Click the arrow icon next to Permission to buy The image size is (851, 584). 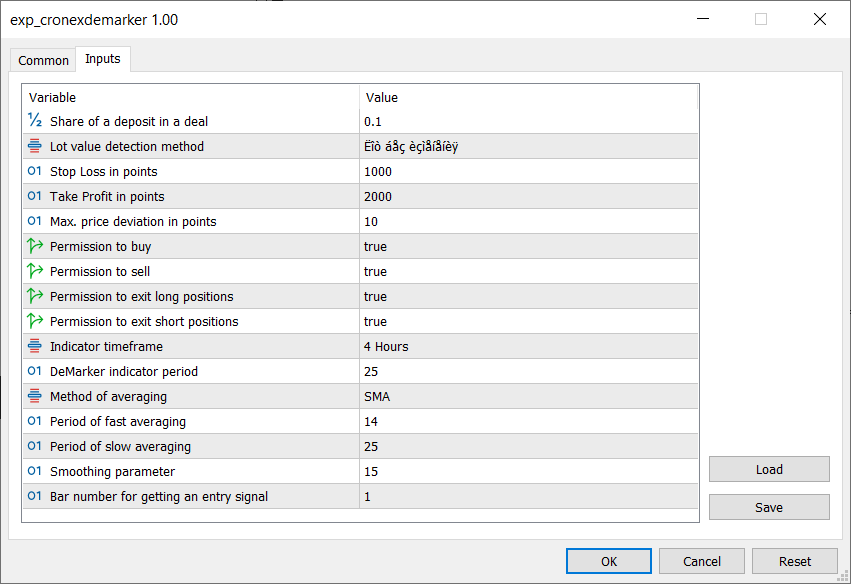point(35,246)
